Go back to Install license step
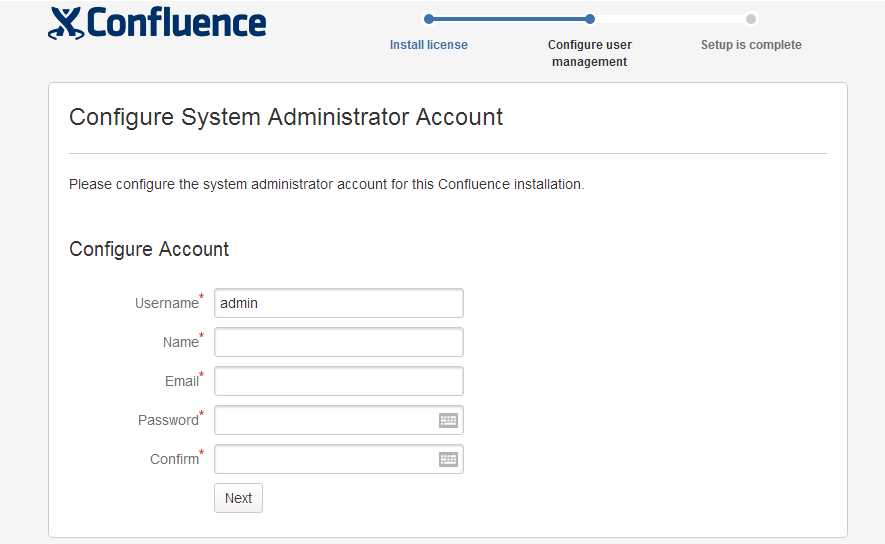Image resolution: width=885 pixels, height=544 pixels. [x=429, y=45]
